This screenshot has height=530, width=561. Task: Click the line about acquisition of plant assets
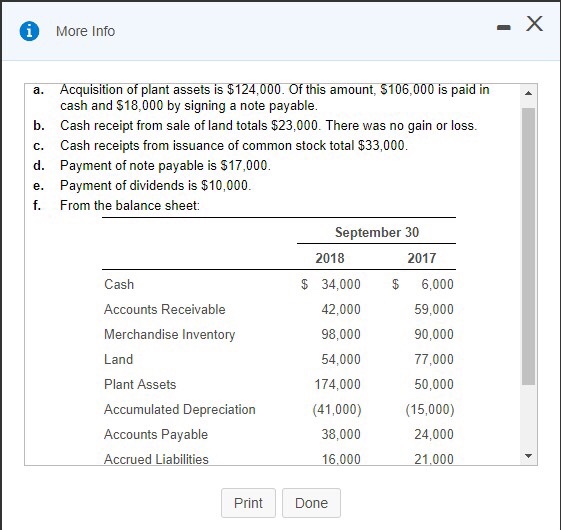pyautogui.click(x=274, y=97)
